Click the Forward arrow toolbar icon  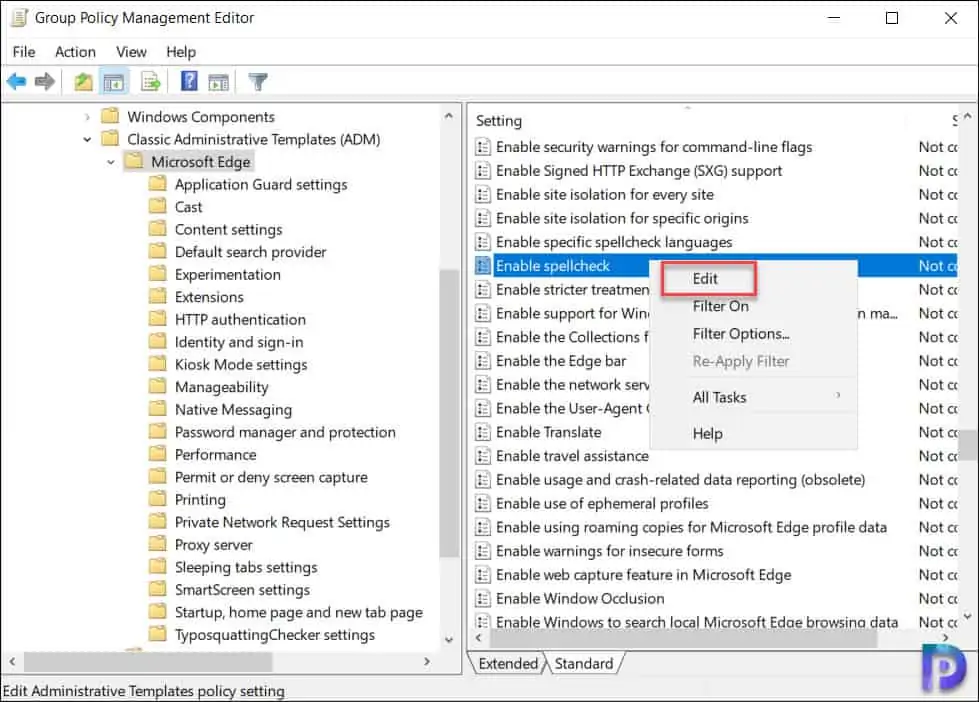[x=45, y=82]
